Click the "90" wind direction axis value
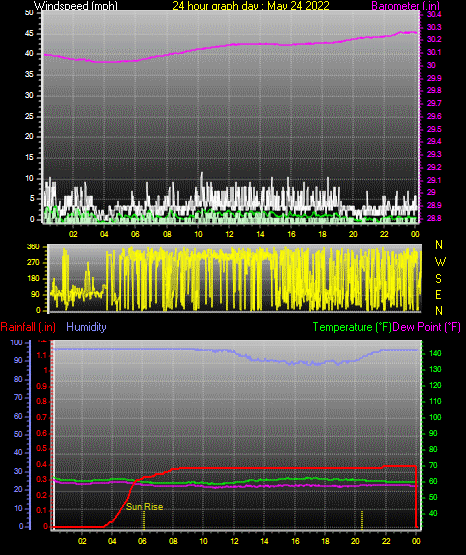Viewport: 466px width, 555px height. coord(35,294)
